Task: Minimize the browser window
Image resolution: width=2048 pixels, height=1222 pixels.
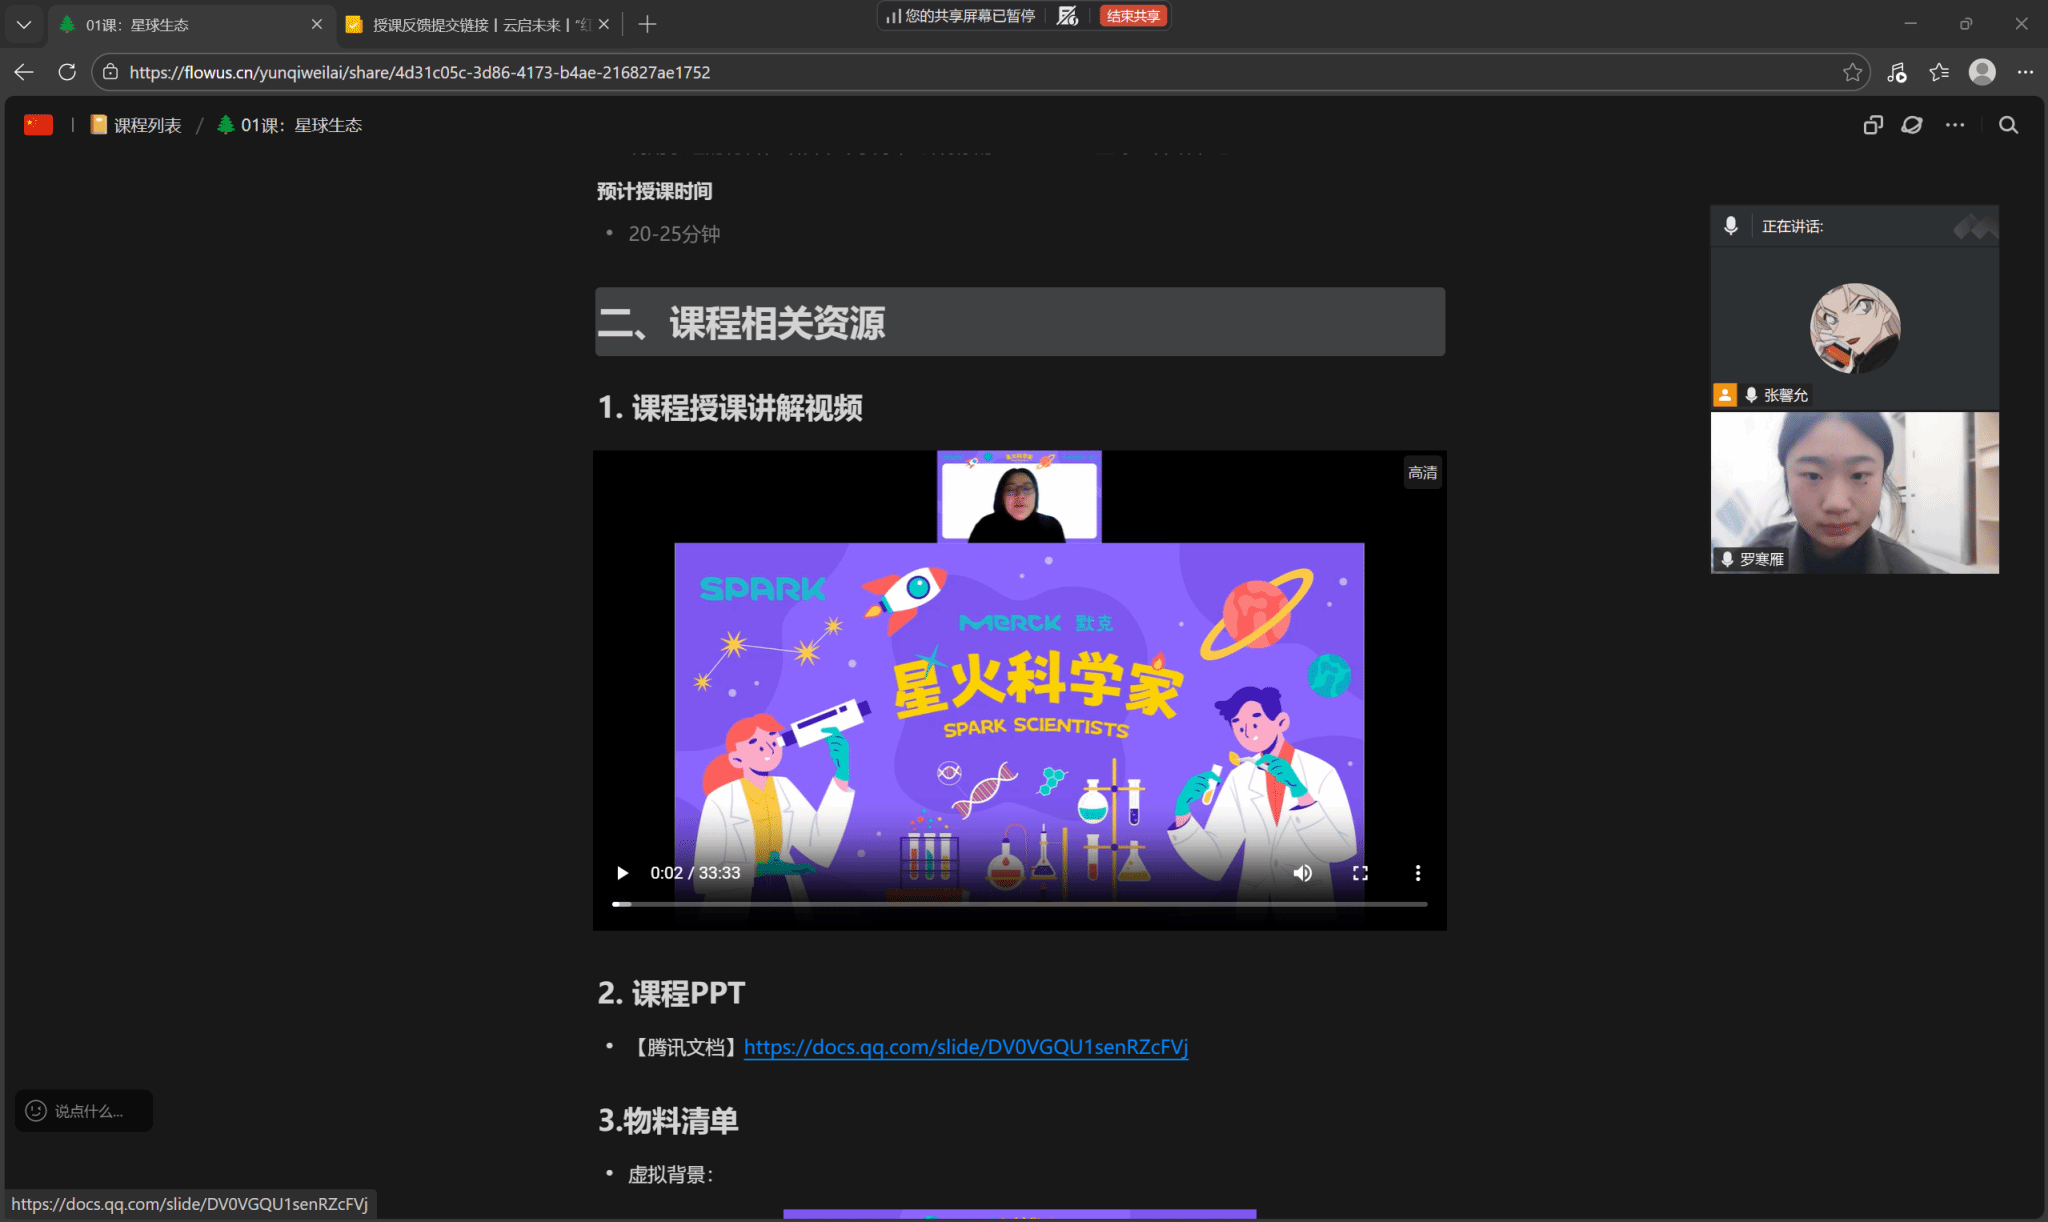Action: (x=1910, y=24)
